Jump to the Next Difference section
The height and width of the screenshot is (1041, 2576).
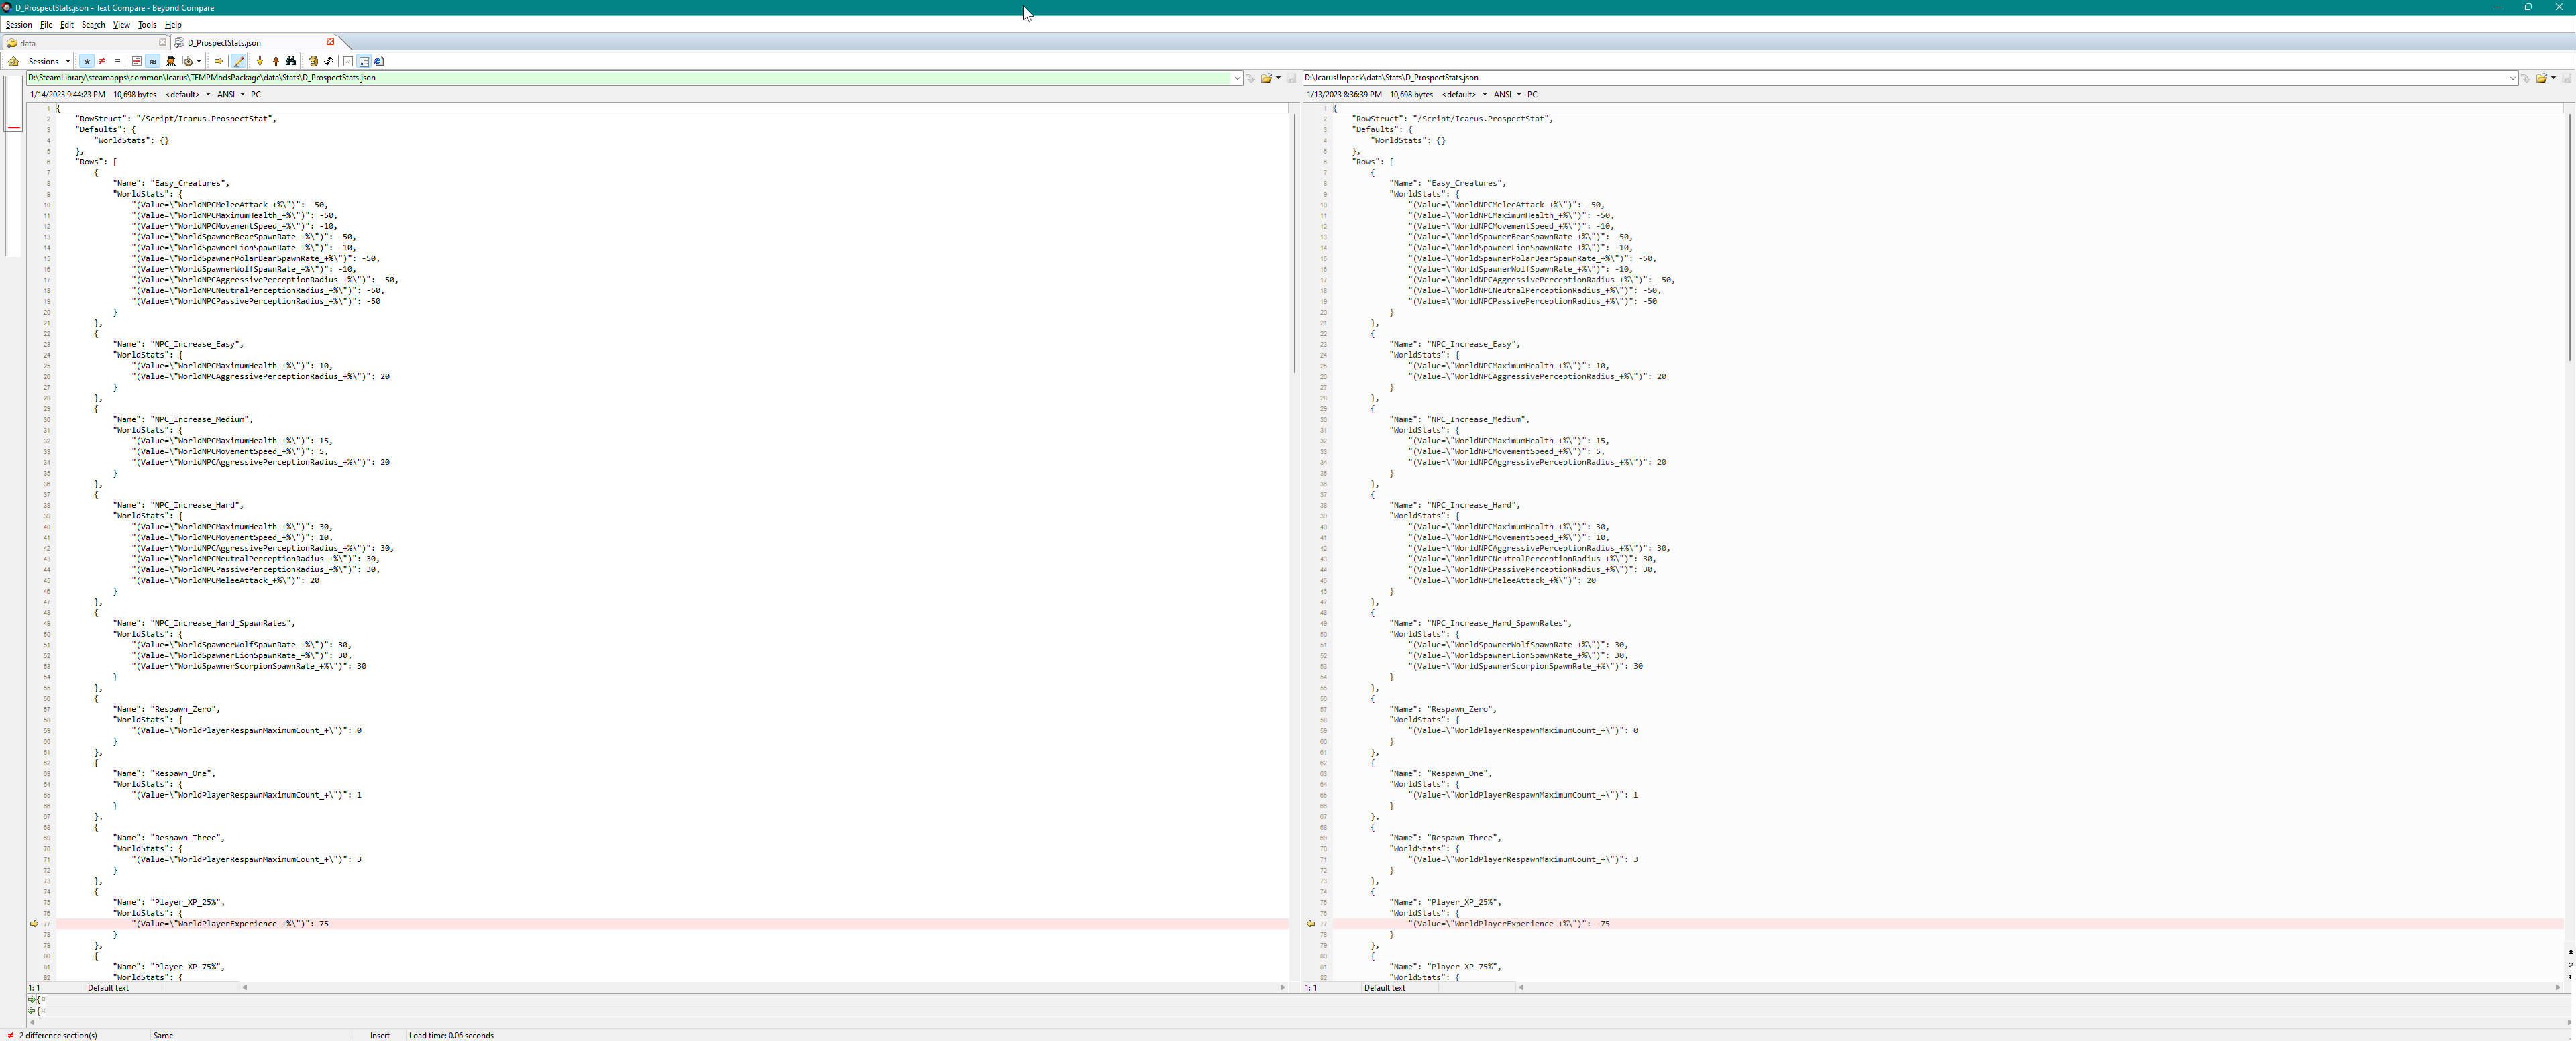click(260, 61)
